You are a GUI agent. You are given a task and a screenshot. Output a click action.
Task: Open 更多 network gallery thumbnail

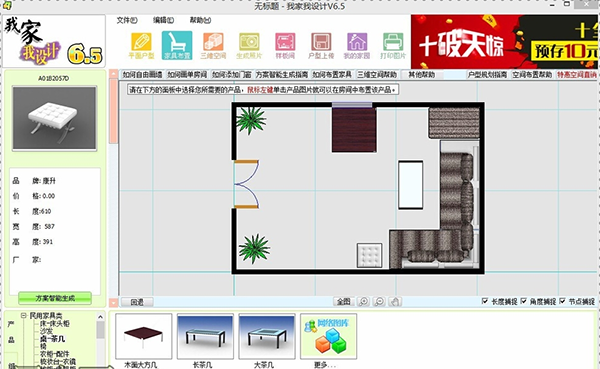(x=328, y=336)
